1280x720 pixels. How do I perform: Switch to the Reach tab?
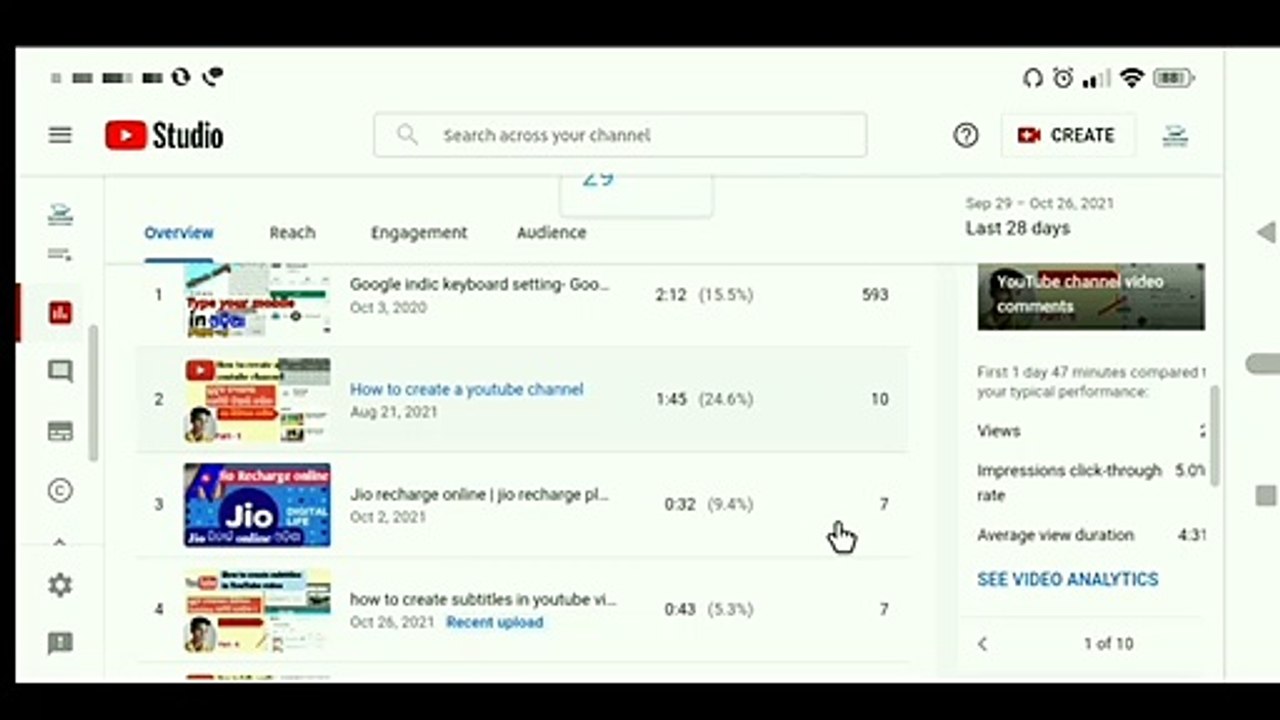292,232
